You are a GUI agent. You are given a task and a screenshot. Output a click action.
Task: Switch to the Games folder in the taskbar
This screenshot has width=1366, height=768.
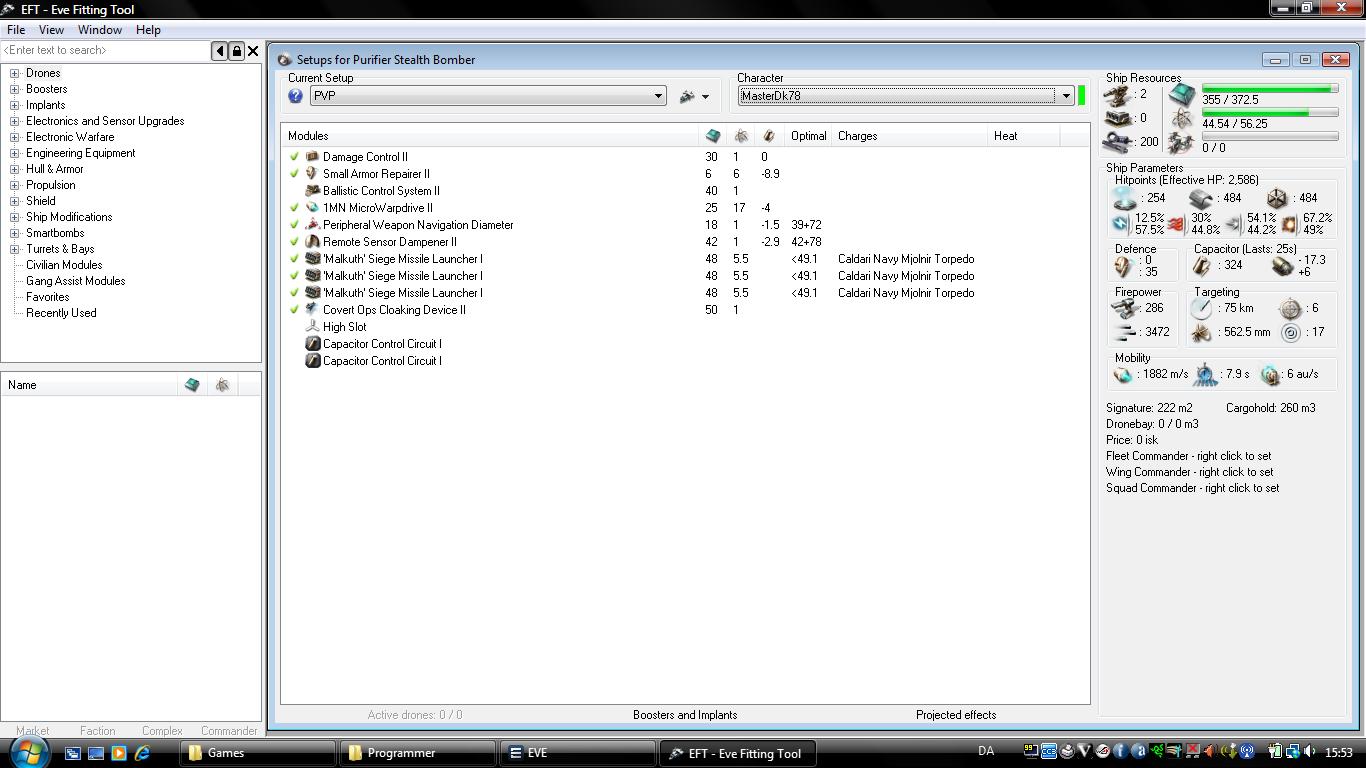(259, 753)
